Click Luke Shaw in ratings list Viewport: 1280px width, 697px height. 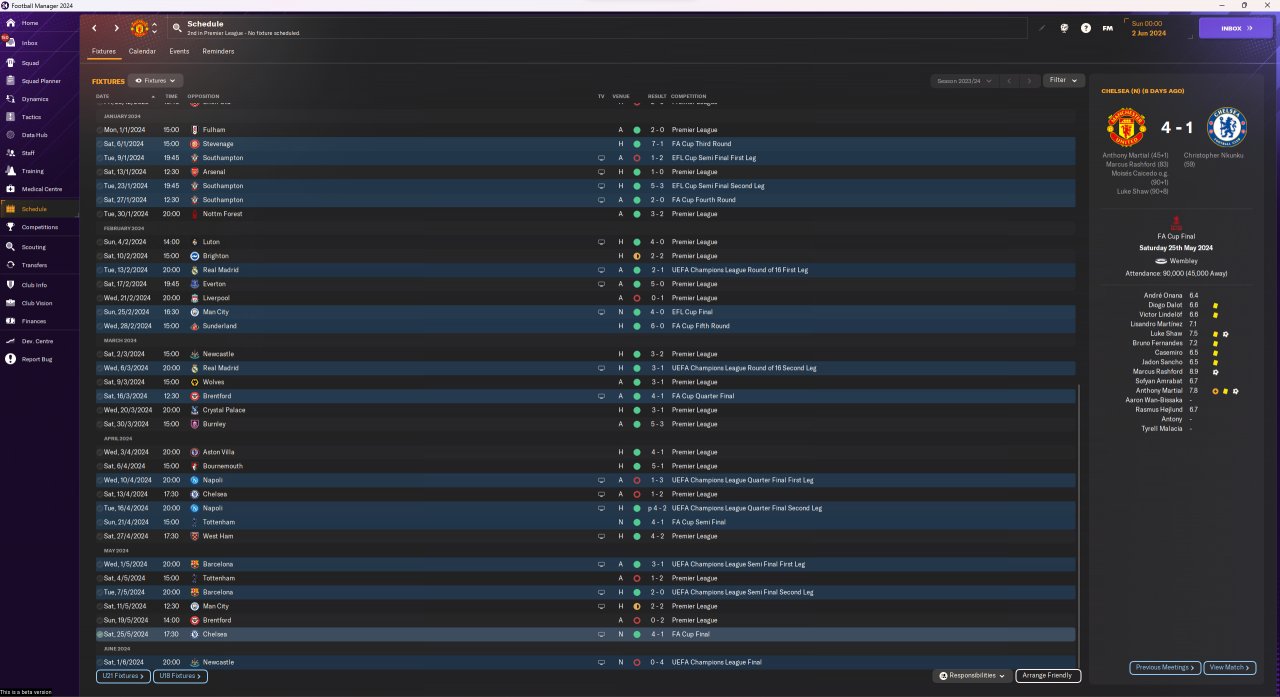coord(1167,334)
